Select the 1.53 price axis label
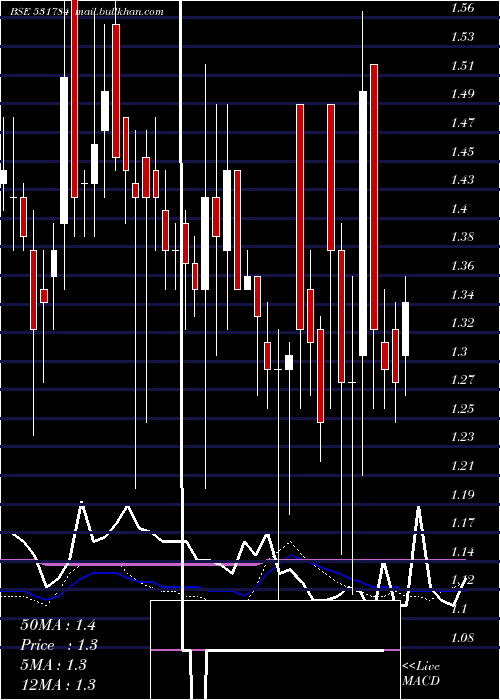 coord(462,37)
